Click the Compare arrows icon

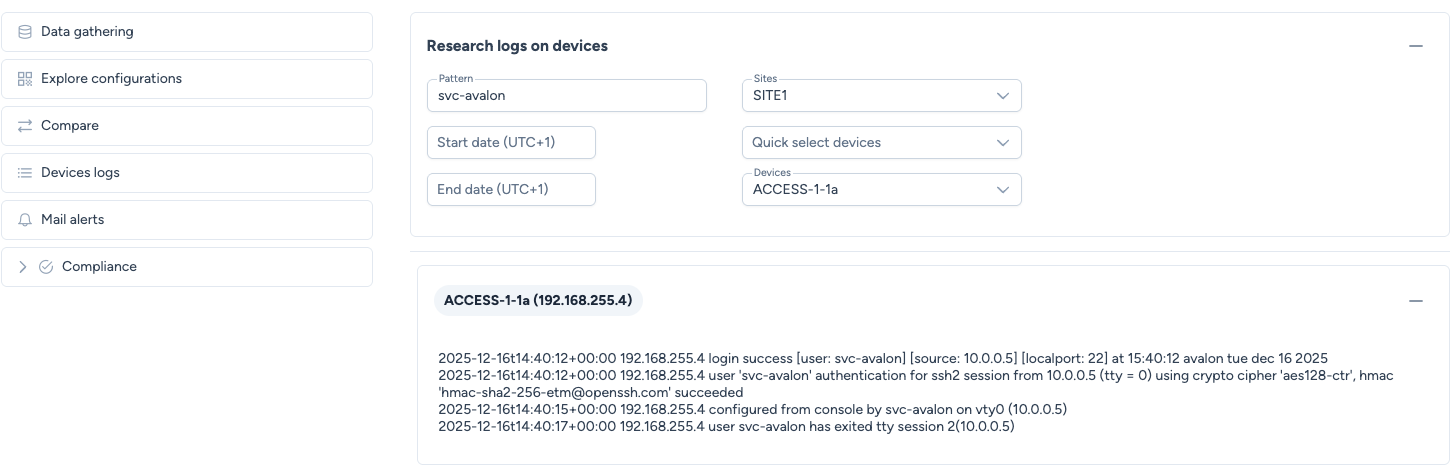point(25,126)
